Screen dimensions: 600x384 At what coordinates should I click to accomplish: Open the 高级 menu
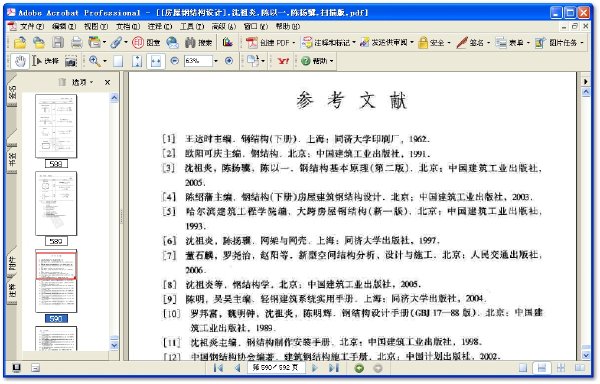[224, 26]
